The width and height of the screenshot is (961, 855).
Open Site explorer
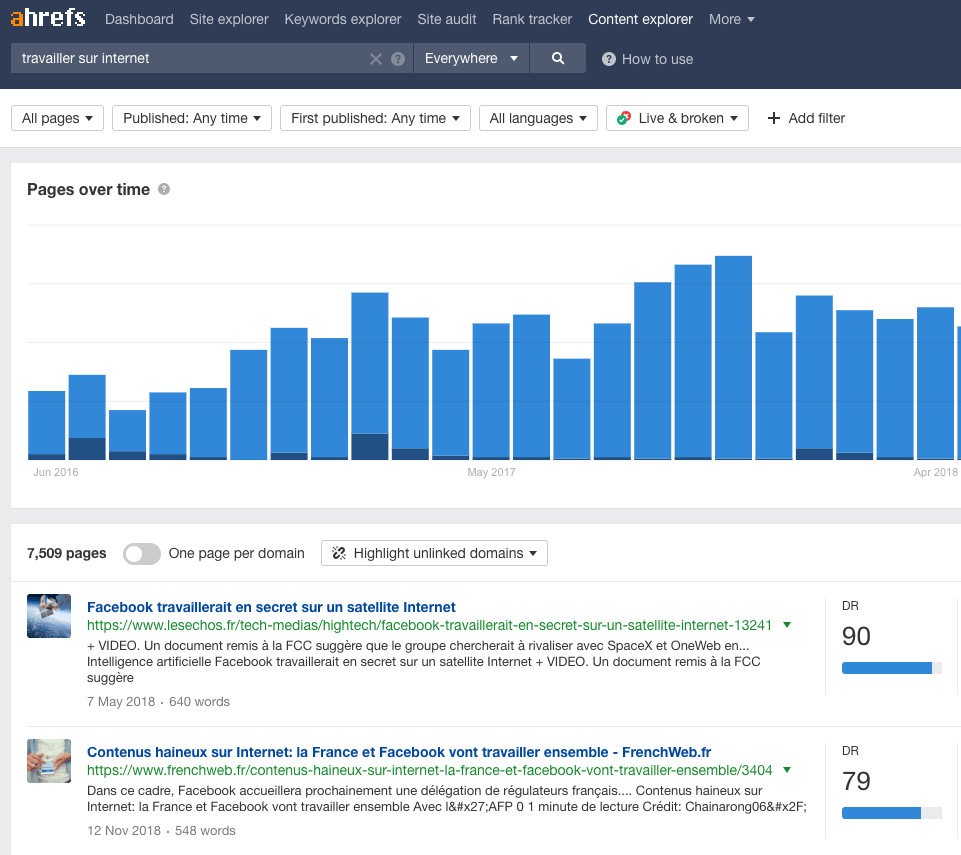pyautogui.click(x=229, y=20)
